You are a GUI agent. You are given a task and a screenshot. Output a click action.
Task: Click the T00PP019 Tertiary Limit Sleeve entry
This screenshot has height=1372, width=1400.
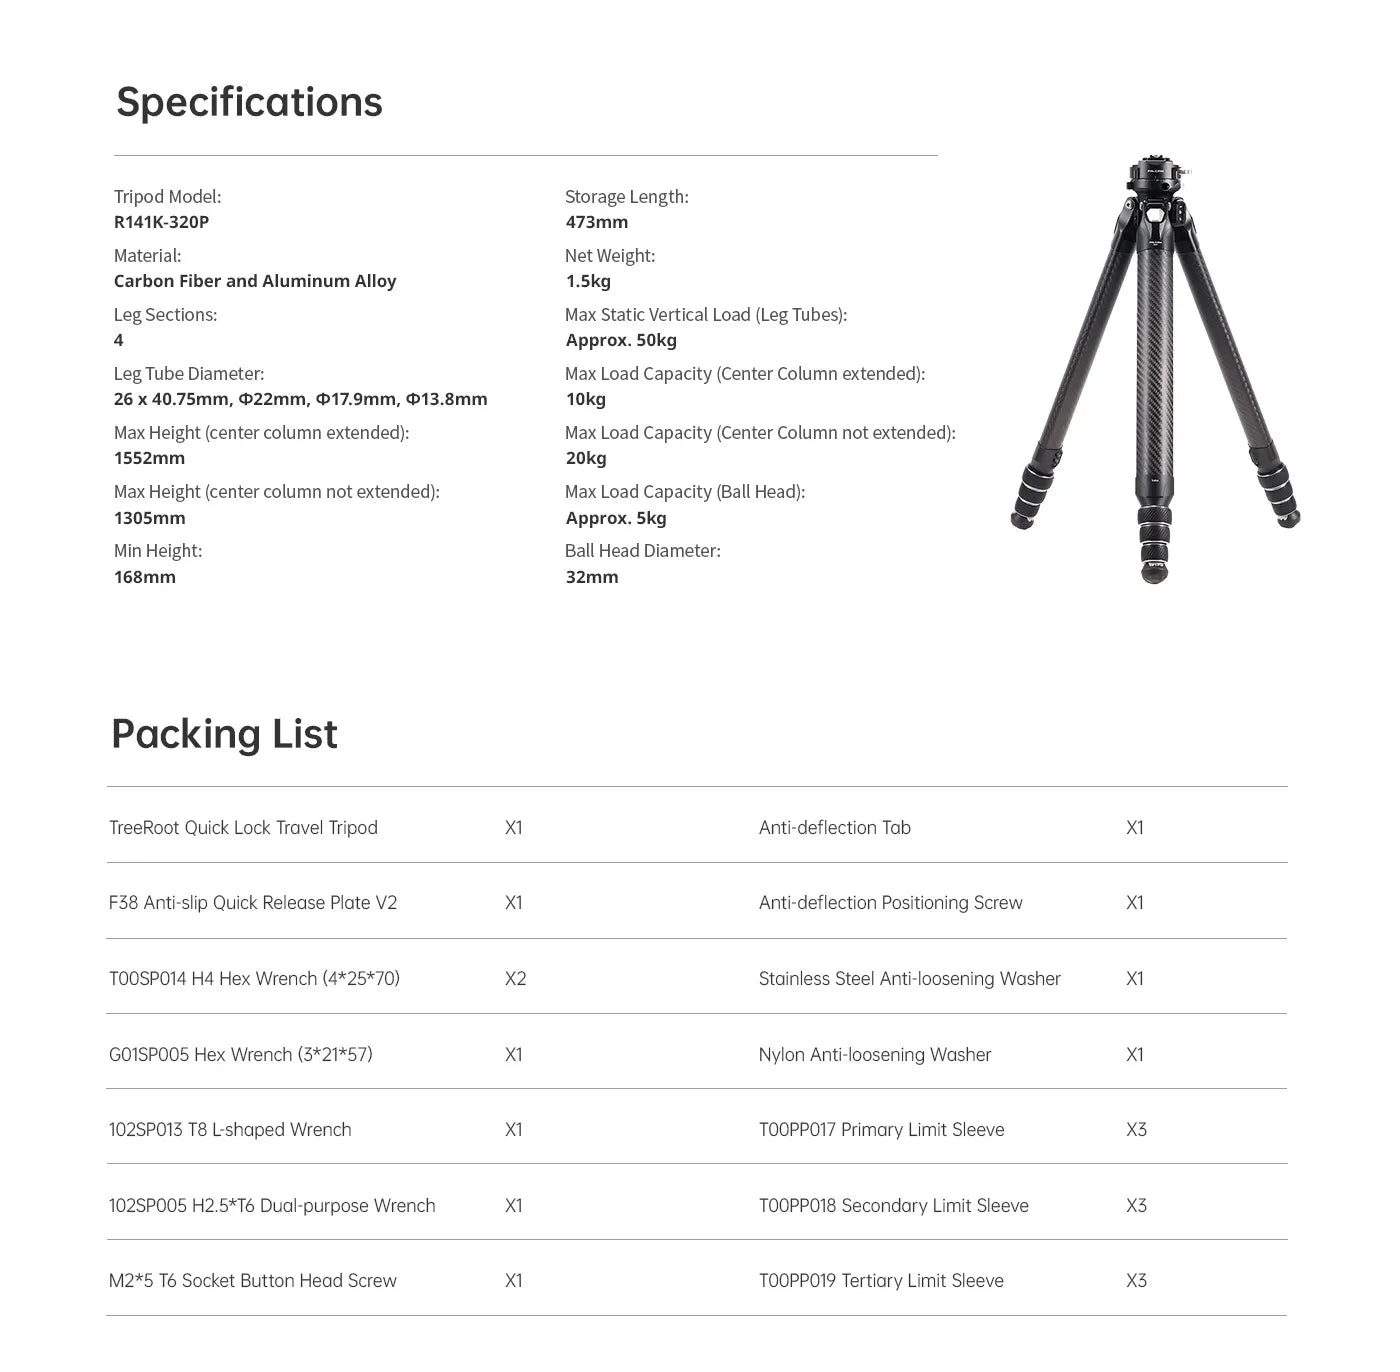pyautogui.click(x=881, y=1281)
